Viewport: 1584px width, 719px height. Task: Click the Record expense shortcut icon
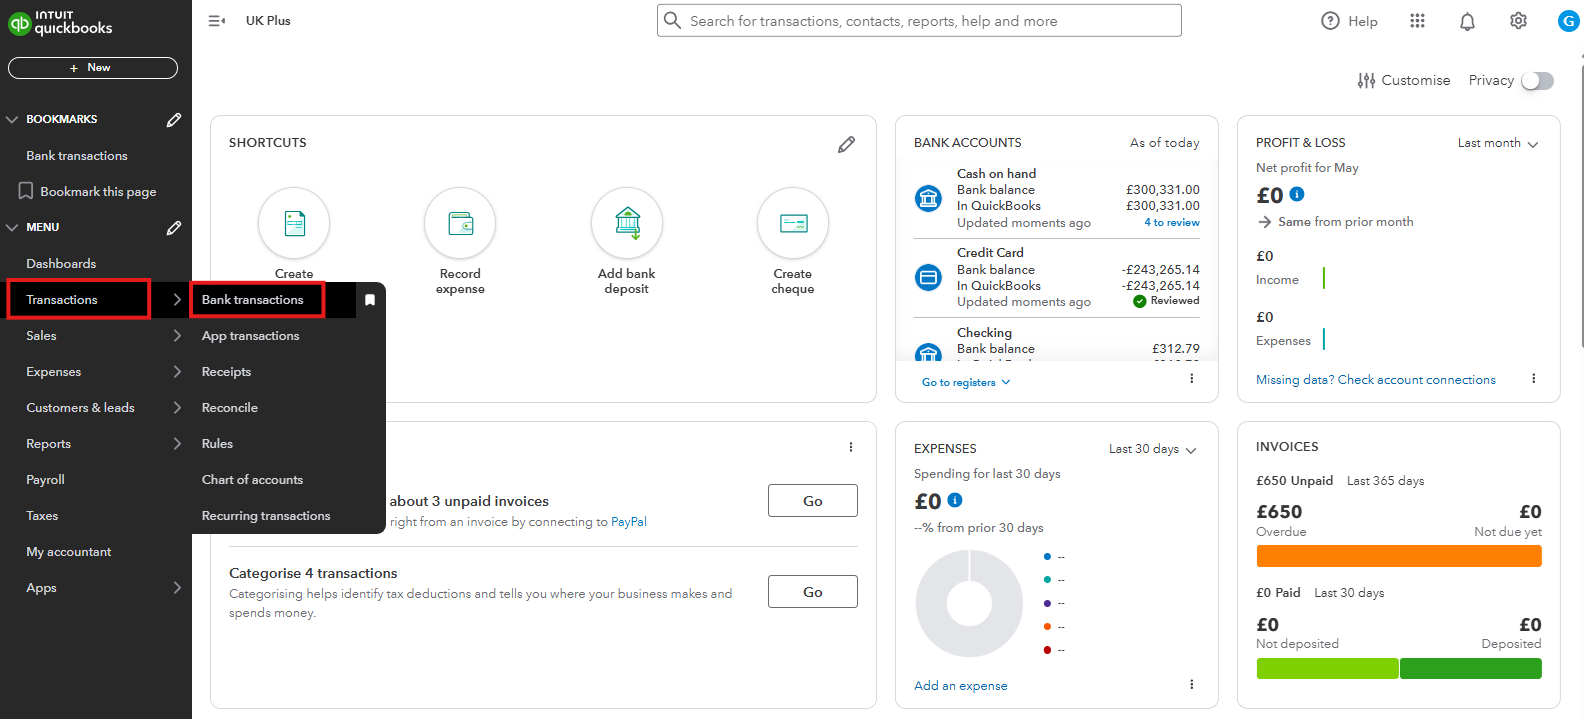460,223
